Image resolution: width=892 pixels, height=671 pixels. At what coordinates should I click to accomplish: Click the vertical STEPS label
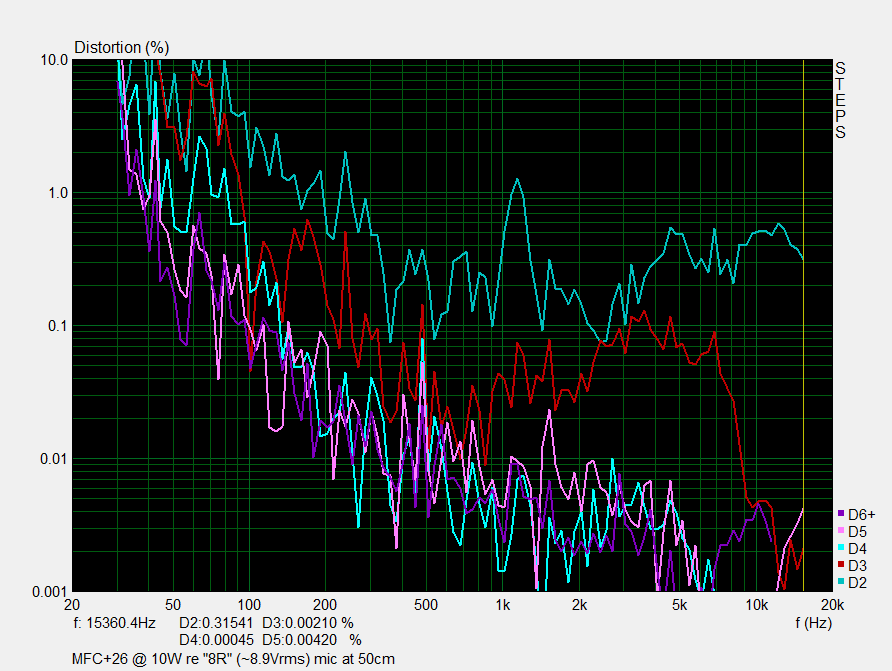840,100
